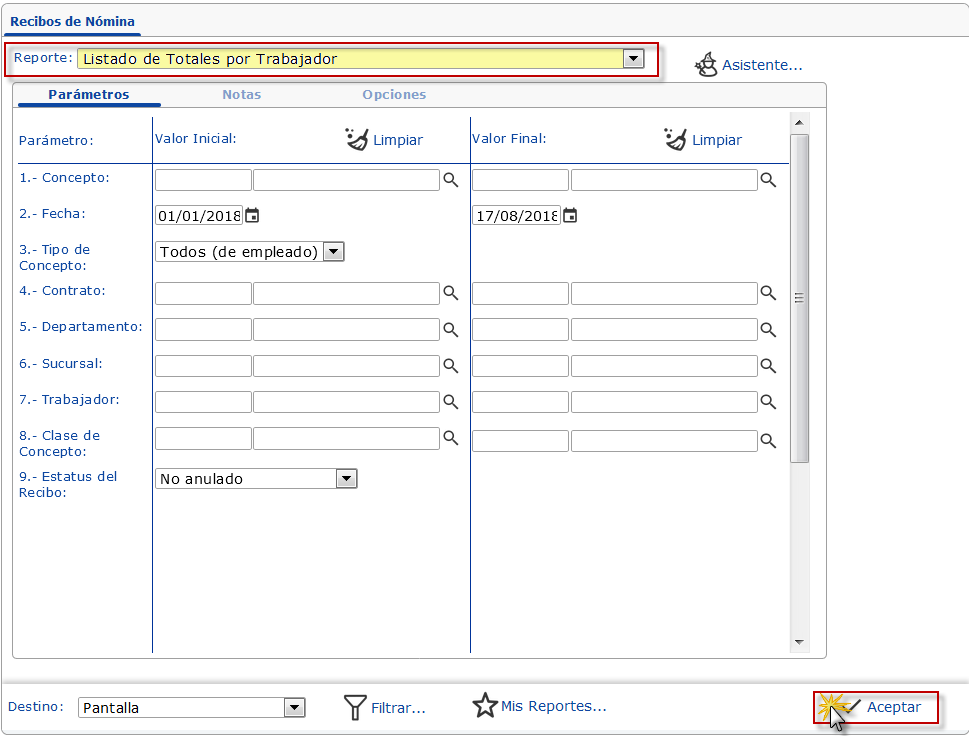Click search magnifier for Trabajador initial value
The image size is (969, 736).
451,402
